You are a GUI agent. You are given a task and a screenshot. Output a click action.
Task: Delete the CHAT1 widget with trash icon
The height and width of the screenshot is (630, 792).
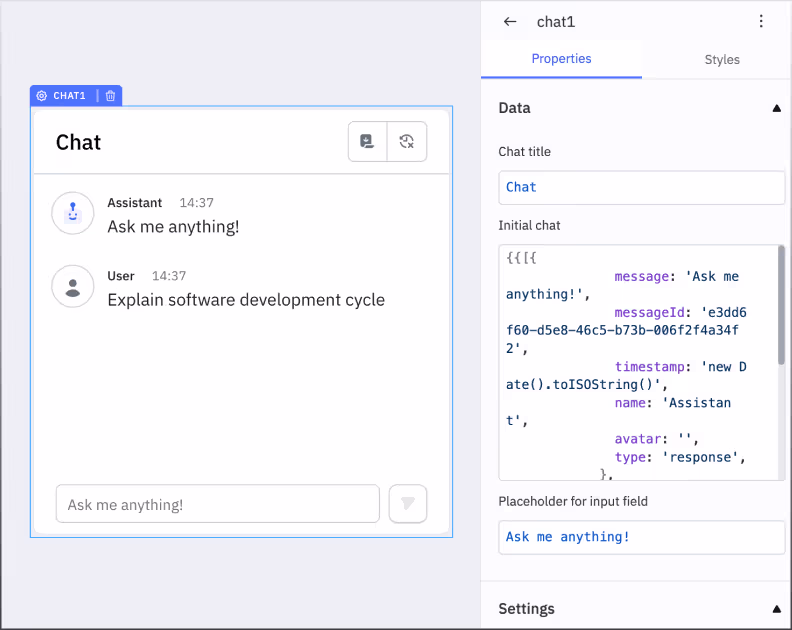pos(111,96)
